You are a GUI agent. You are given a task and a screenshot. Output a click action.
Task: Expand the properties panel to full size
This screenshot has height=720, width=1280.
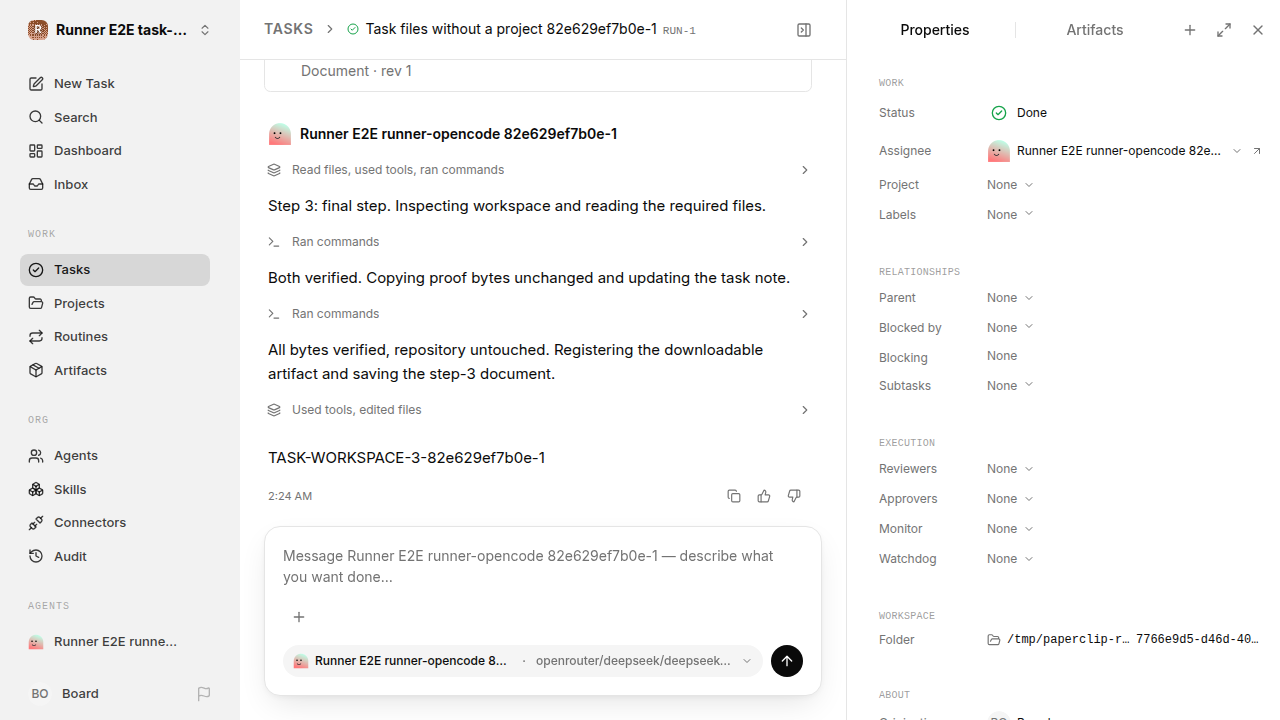[x=1224, y=30]
